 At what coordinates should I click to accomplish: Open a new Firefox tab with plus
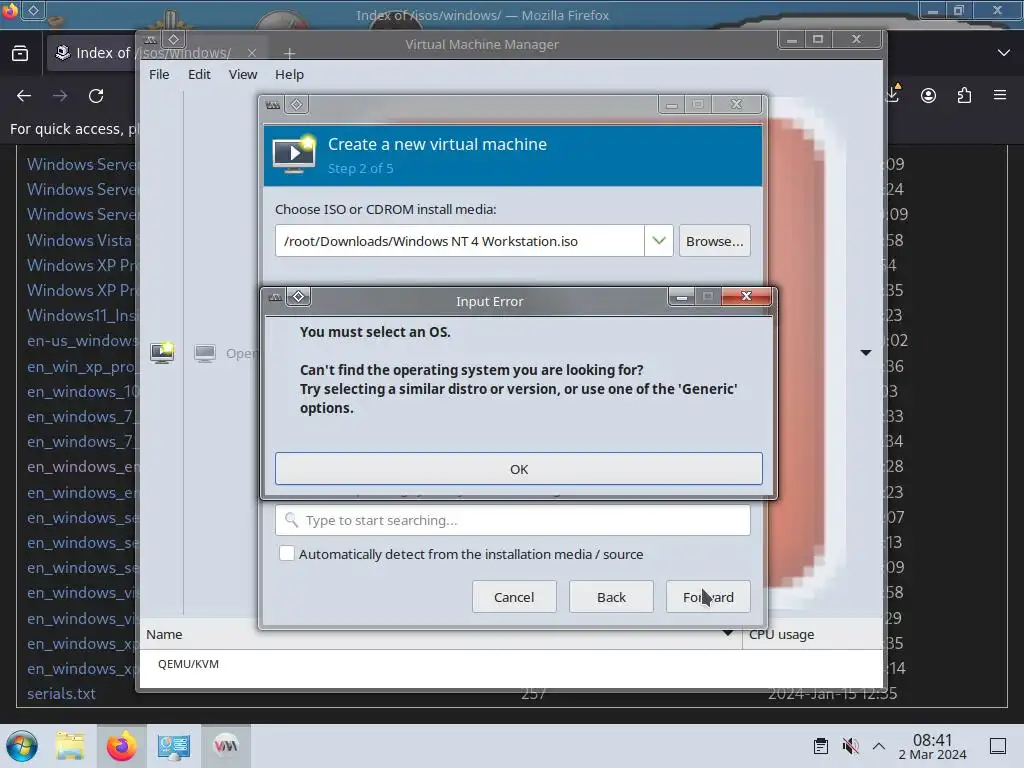[289, 54]
